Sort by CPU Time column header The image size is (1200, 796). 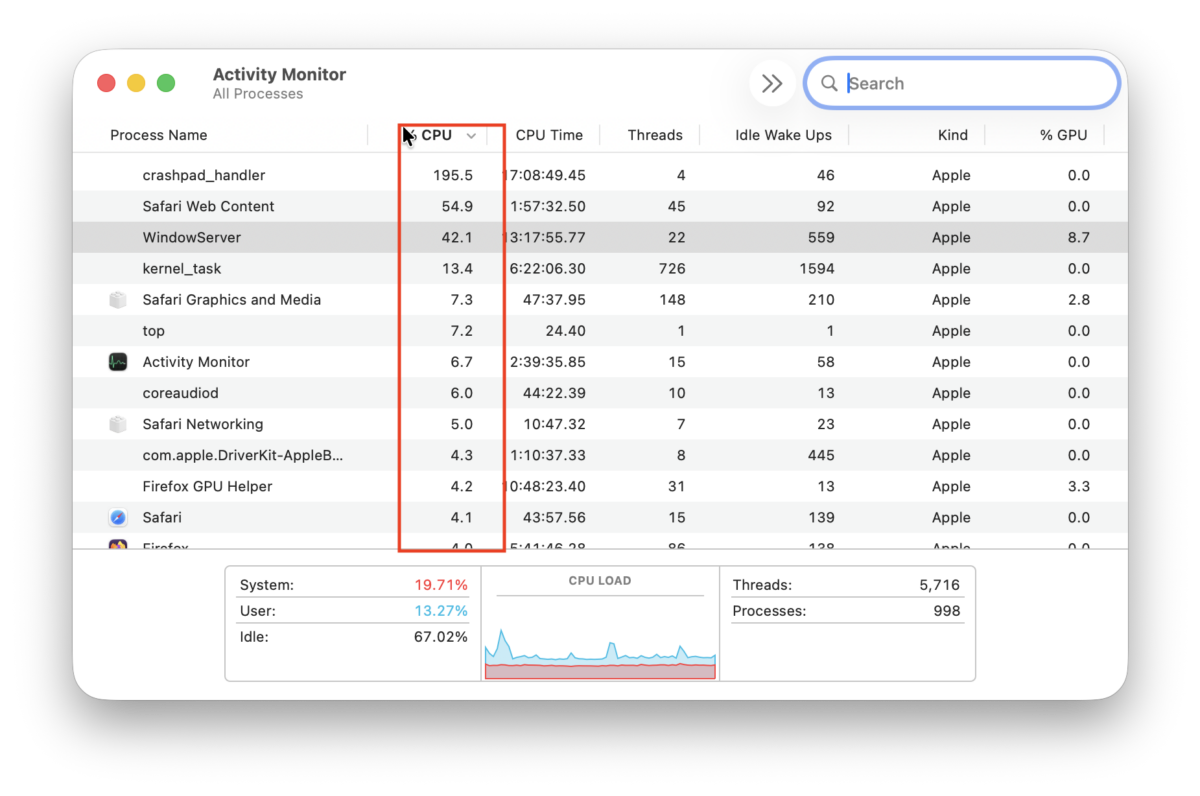(549, 135)
